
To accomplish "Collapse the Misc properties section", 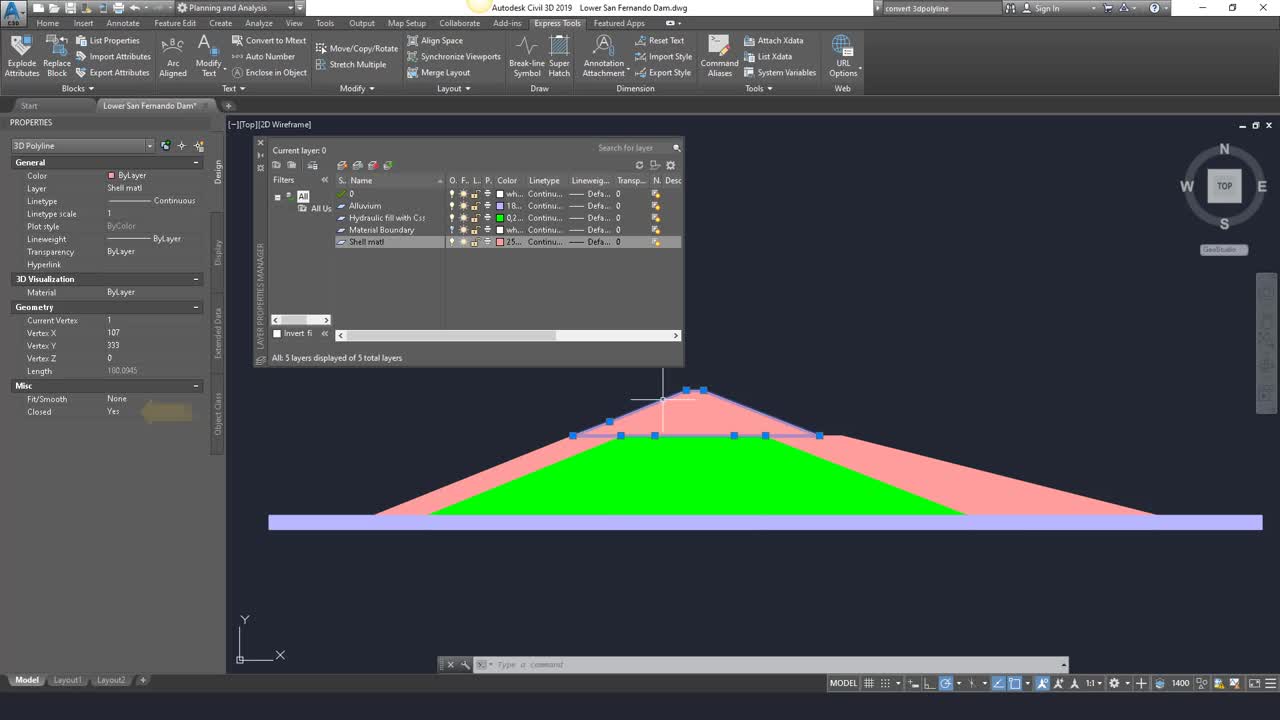I will (x=196, y=386).
